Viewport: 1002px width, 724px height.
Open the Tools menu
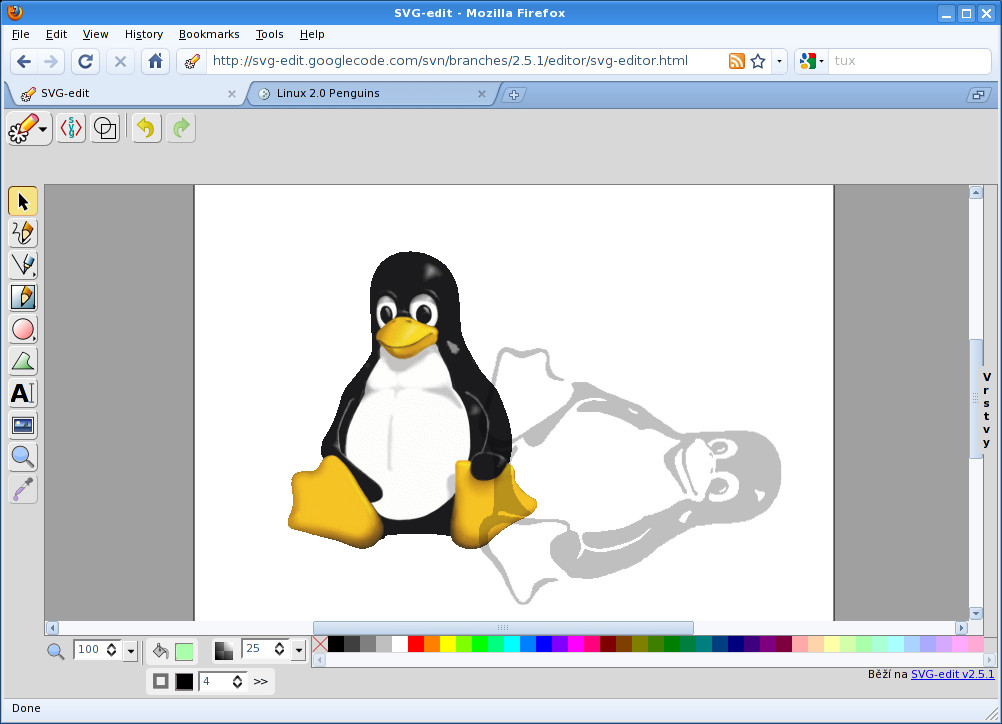(269, 35)
